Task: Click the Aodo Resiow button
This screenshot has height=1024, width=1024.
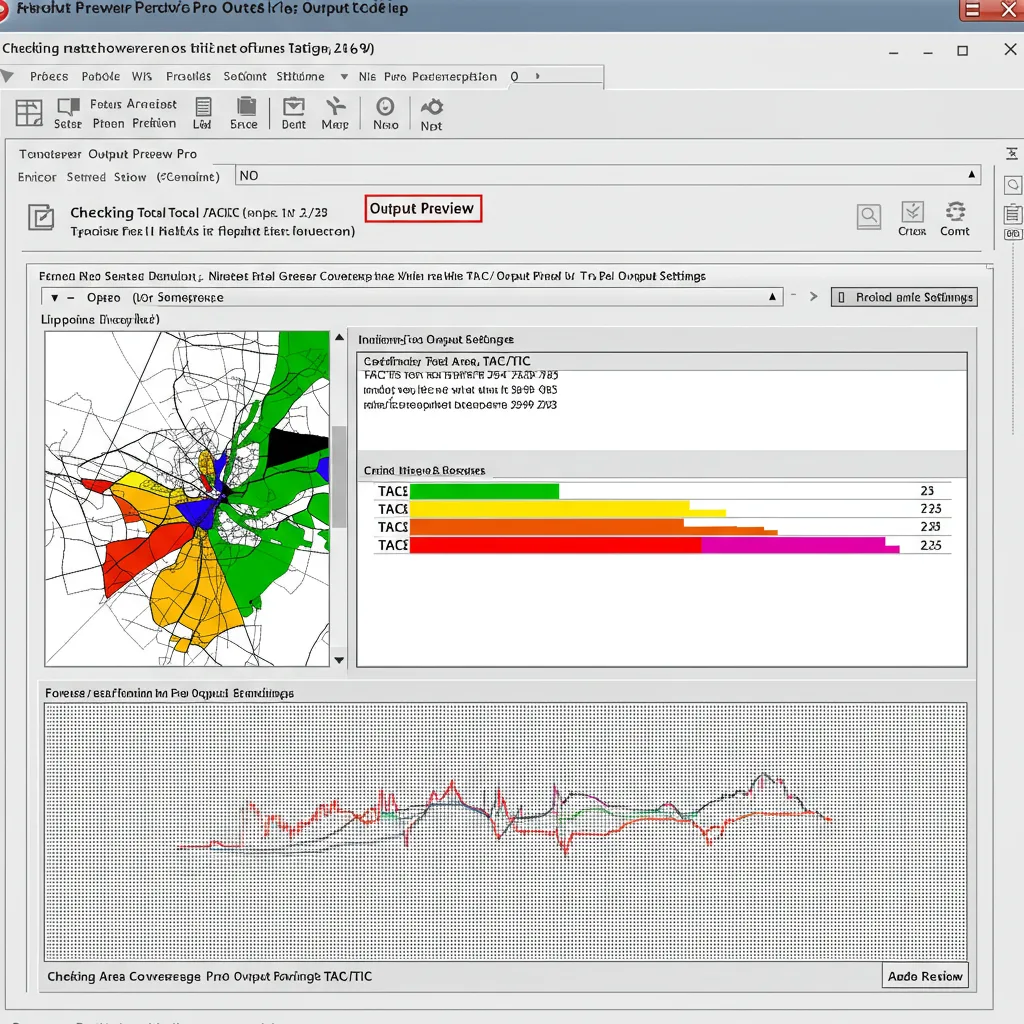Action: 925,976
